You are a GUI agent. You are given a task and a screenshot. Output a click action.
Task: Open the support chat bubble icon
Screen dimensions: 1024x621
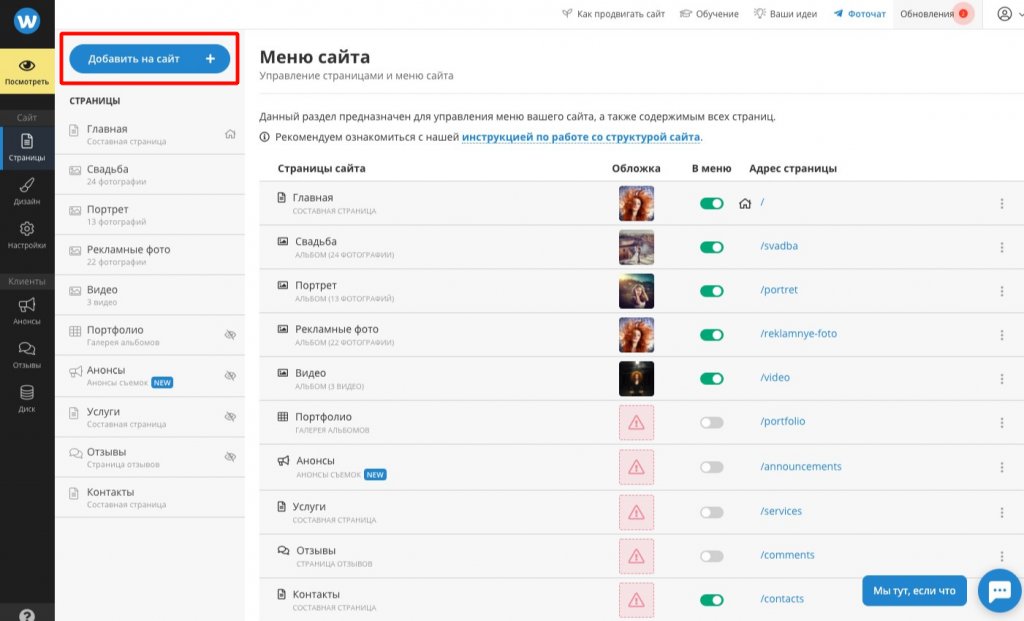[x=999, y=591]
